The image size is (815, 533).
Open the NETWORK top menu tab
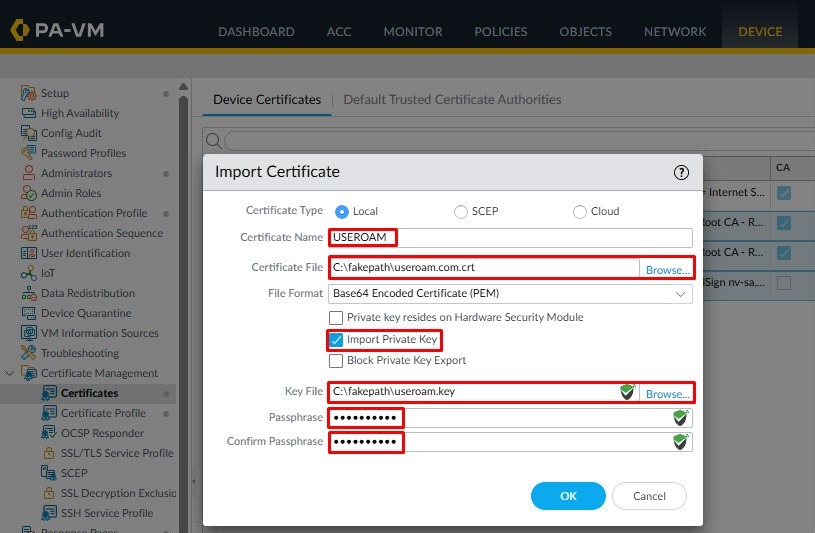pyautogui.click(x=675, y=32)
